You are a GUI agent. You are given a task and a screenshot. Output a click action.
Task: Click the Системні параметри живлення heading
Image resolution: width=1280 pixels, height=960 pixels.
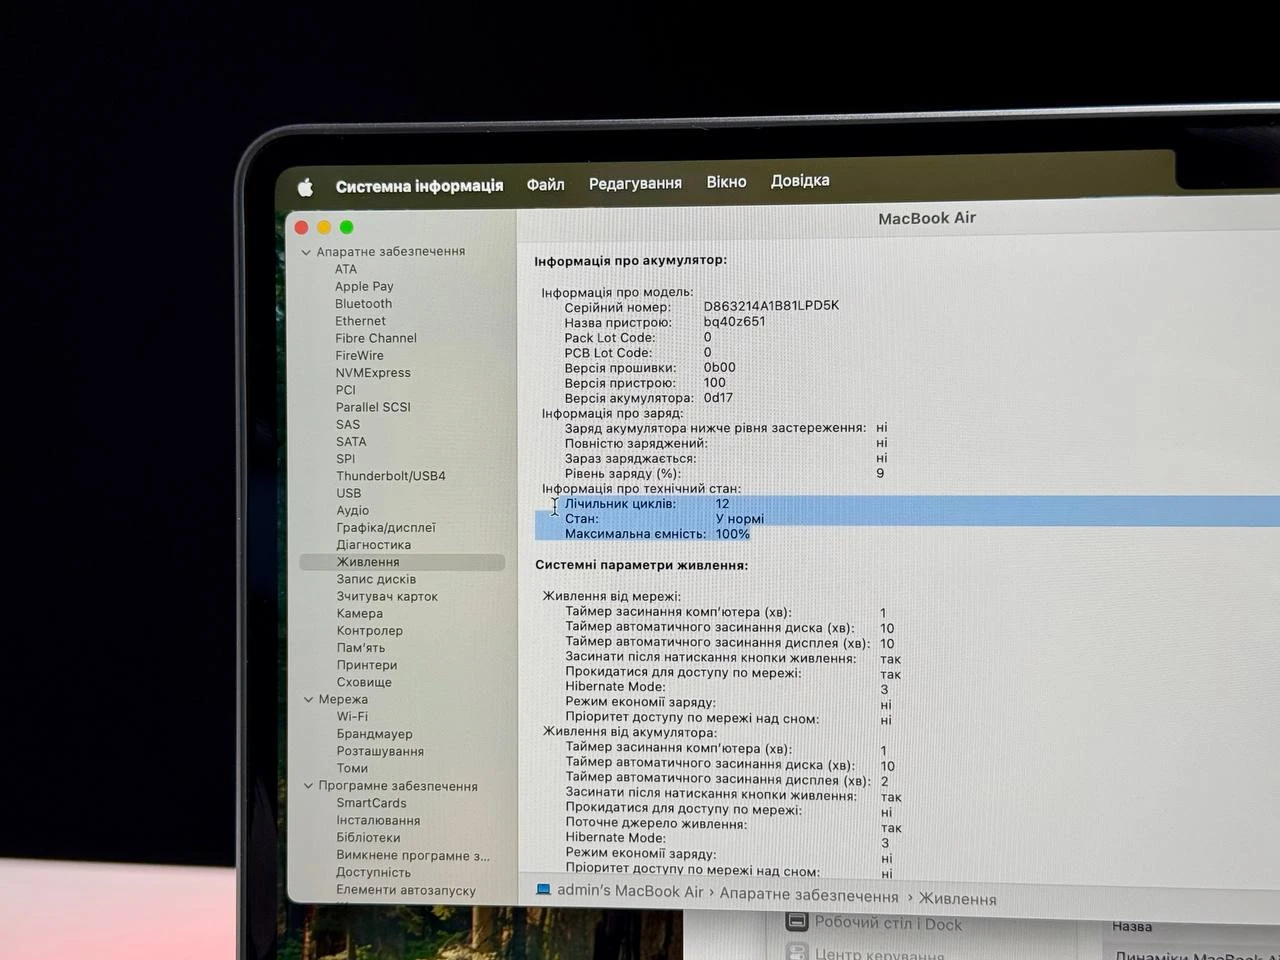pos(641,565)
